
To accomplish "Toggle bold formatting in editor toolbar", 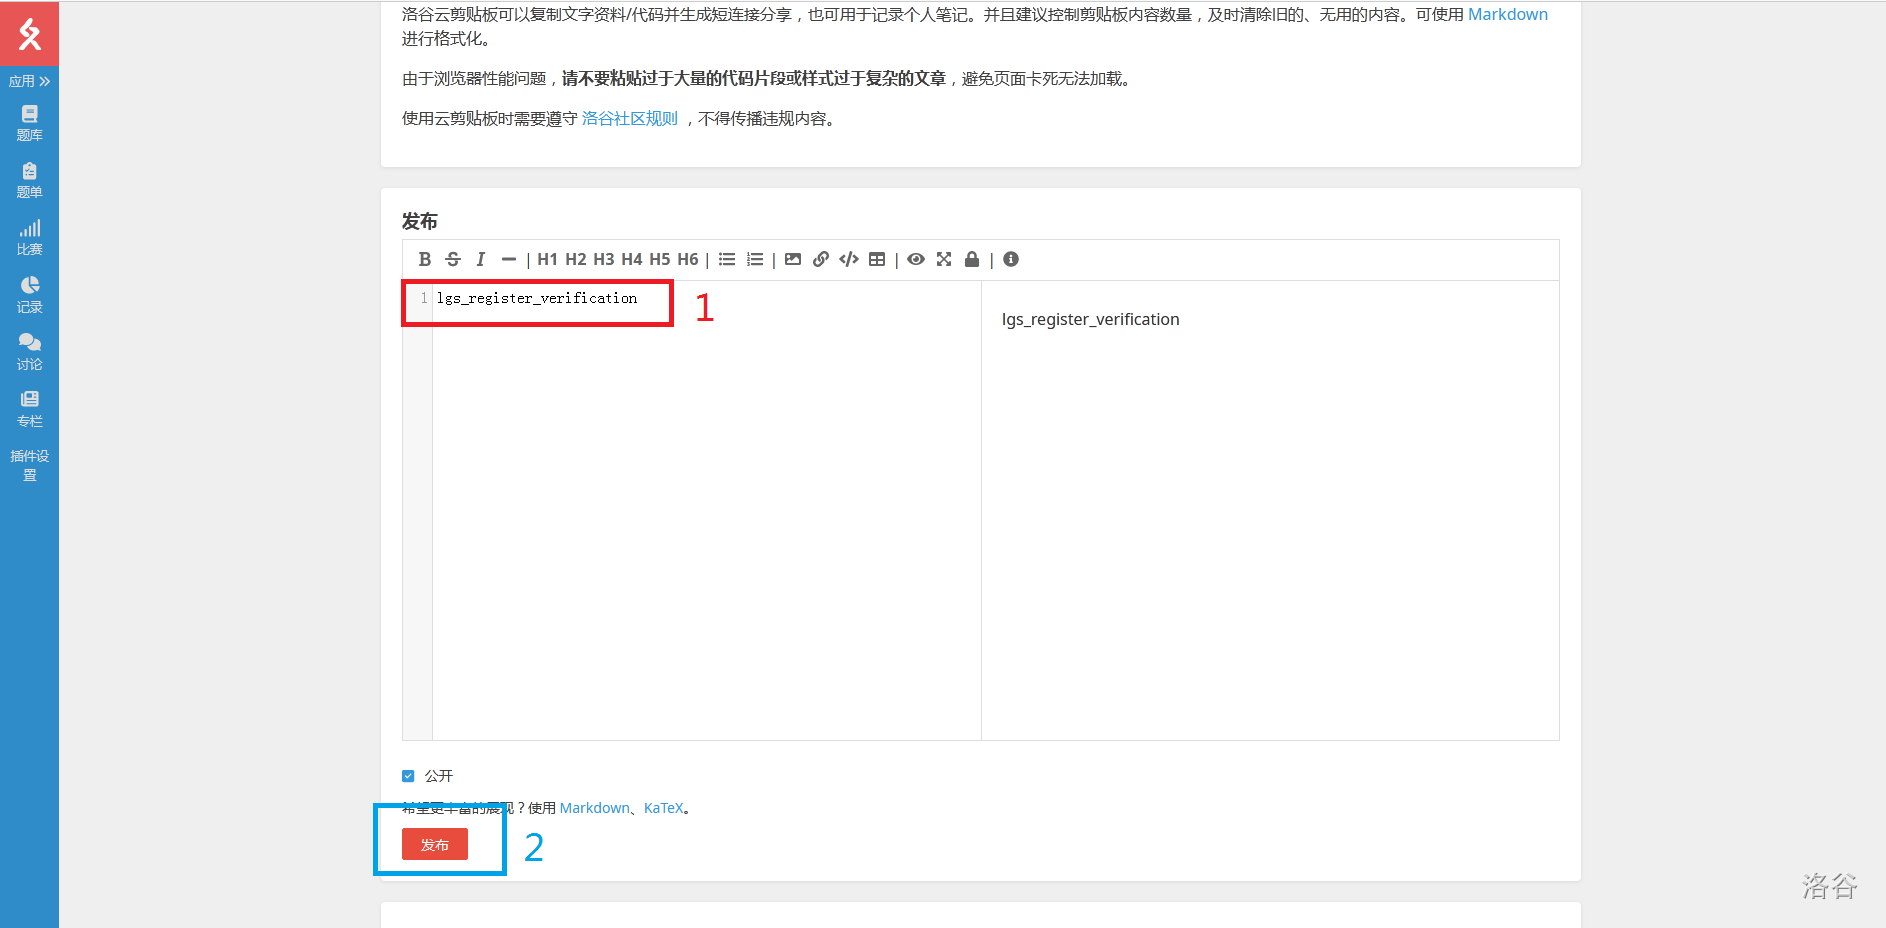I will [424, 259].
